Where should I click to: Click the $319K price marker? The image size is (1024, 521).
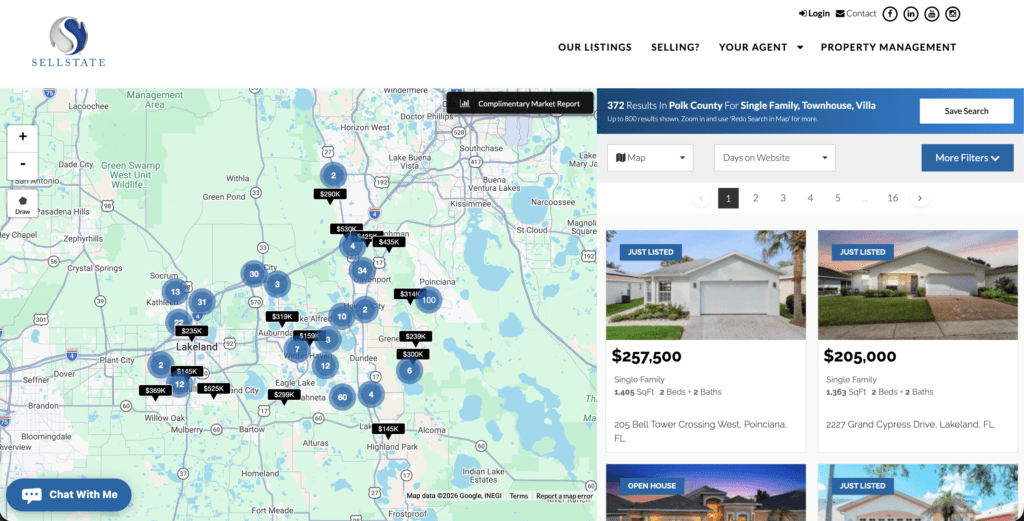point(282,317)
